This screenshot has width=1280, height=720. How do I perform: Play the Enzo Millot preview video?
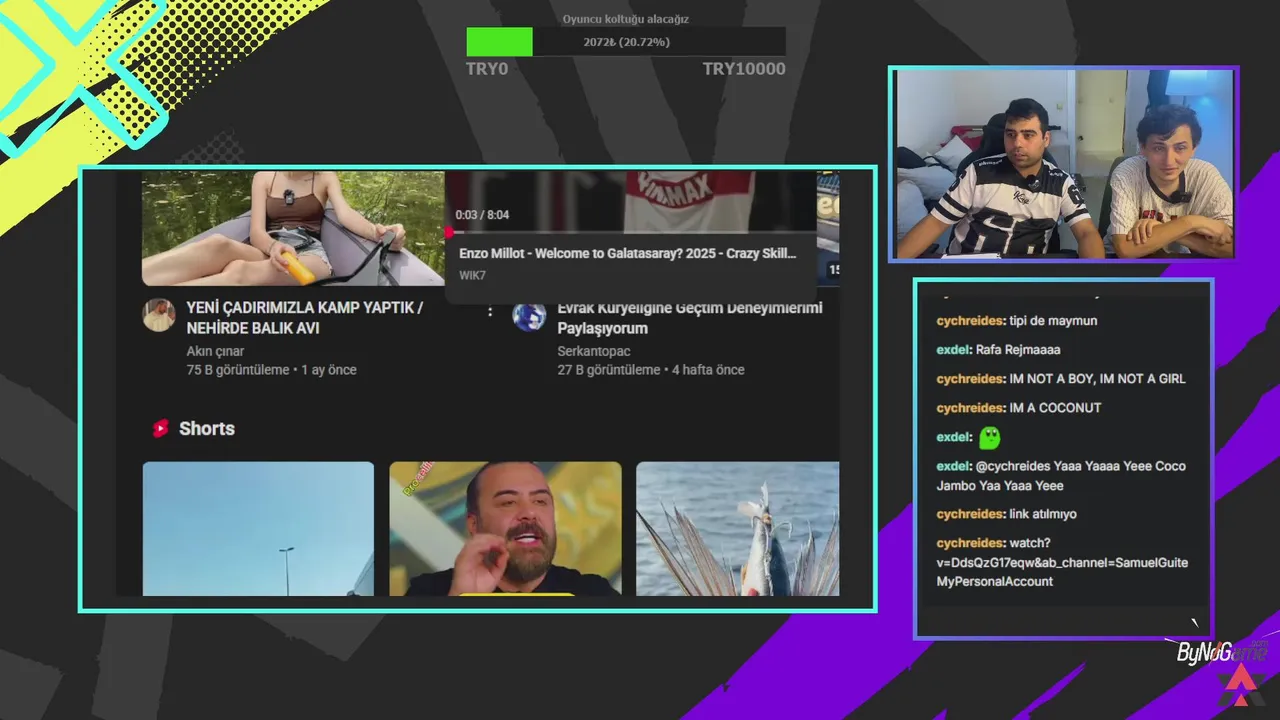(x=630, y=202)
